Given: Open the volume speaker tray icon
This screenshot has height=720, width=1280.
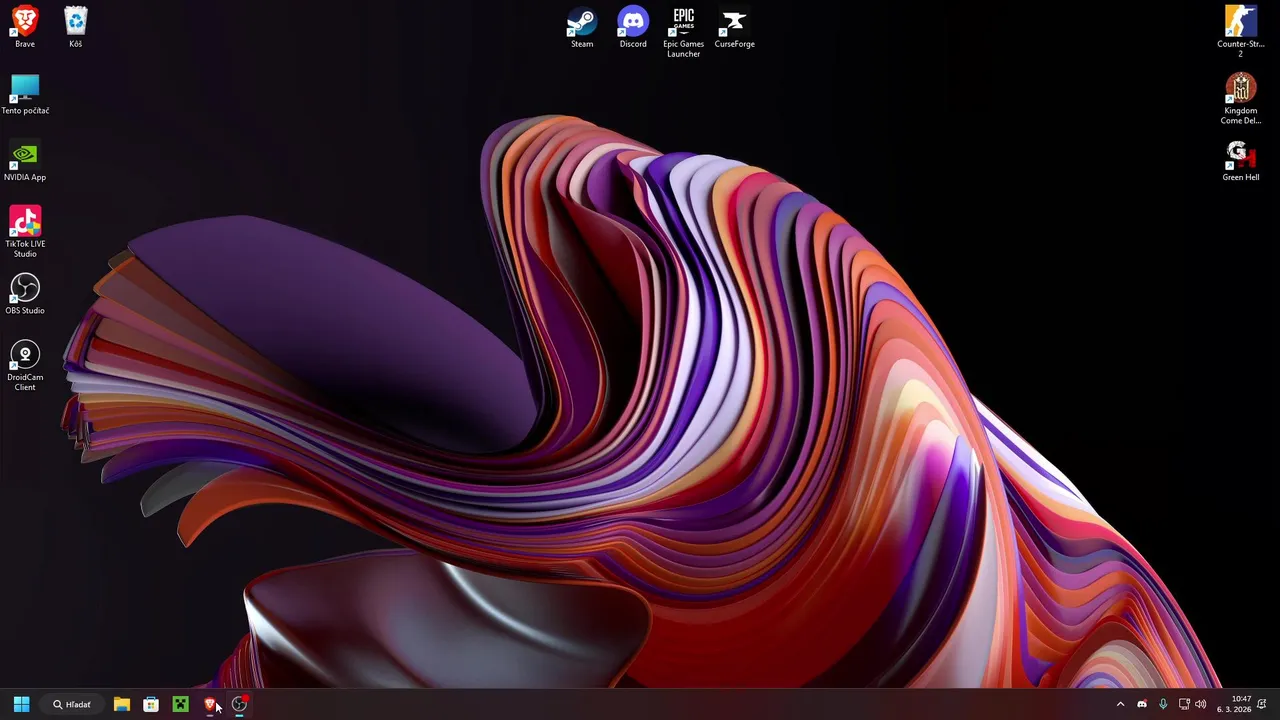Looking at the screenshot, I should (1201, 705).
